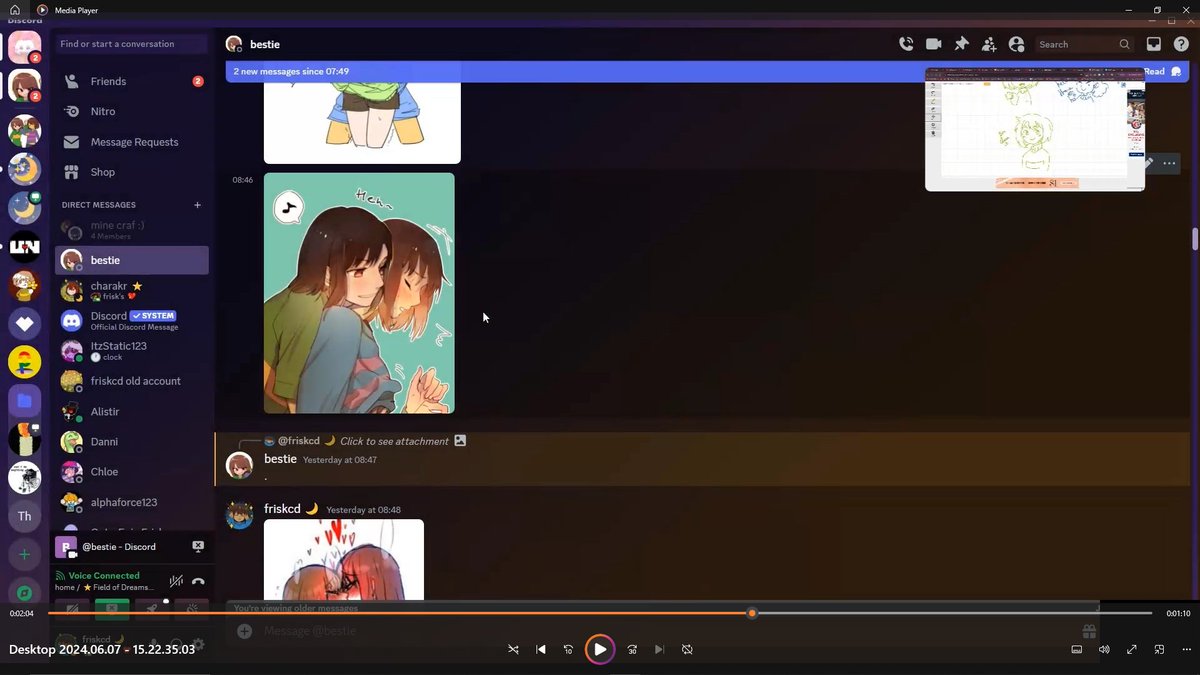1200x675 pixels.
Task: Open Friends in Discord sidebar
Action: (132, 81)
